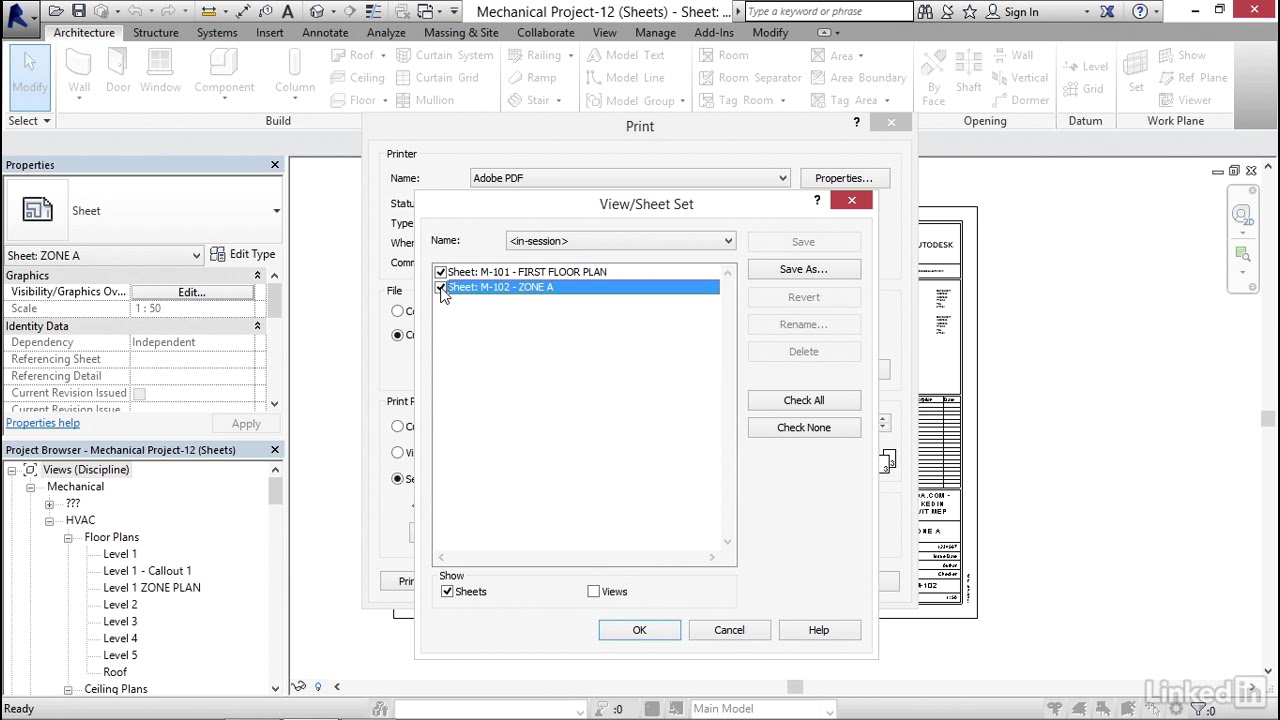
Task: Open the Systems ribbon tab
Action: tap(217, 32)
